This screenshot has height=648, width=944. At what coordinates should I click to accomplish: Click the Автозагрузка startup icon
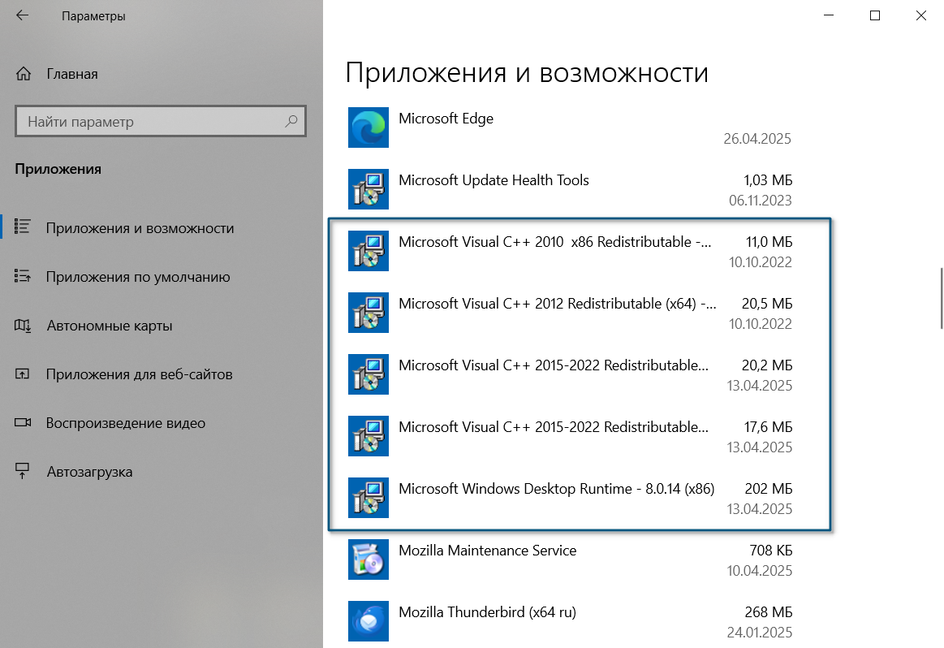point(22,471)
